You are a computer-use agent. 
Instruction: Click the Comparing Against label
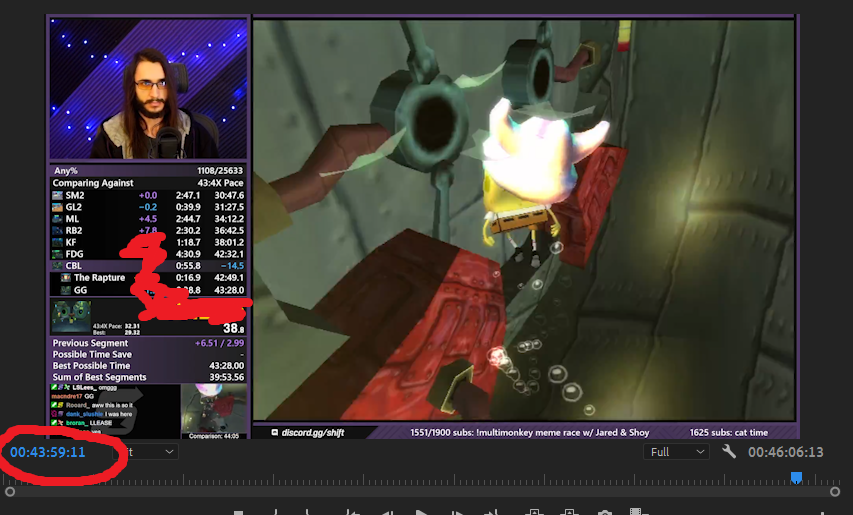93,183
